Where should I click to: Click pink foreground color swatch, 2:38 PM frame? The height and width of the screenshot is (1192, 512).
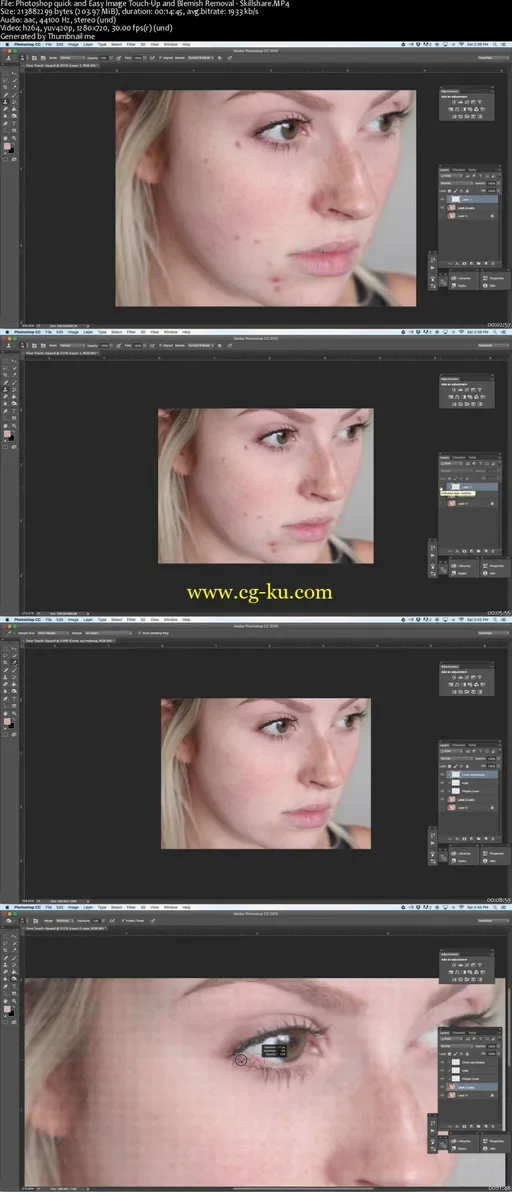[x=7, y=146]
